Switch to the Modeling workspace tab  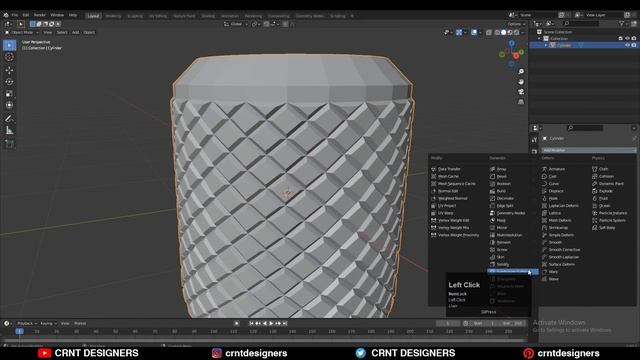(x=113, y=16)
